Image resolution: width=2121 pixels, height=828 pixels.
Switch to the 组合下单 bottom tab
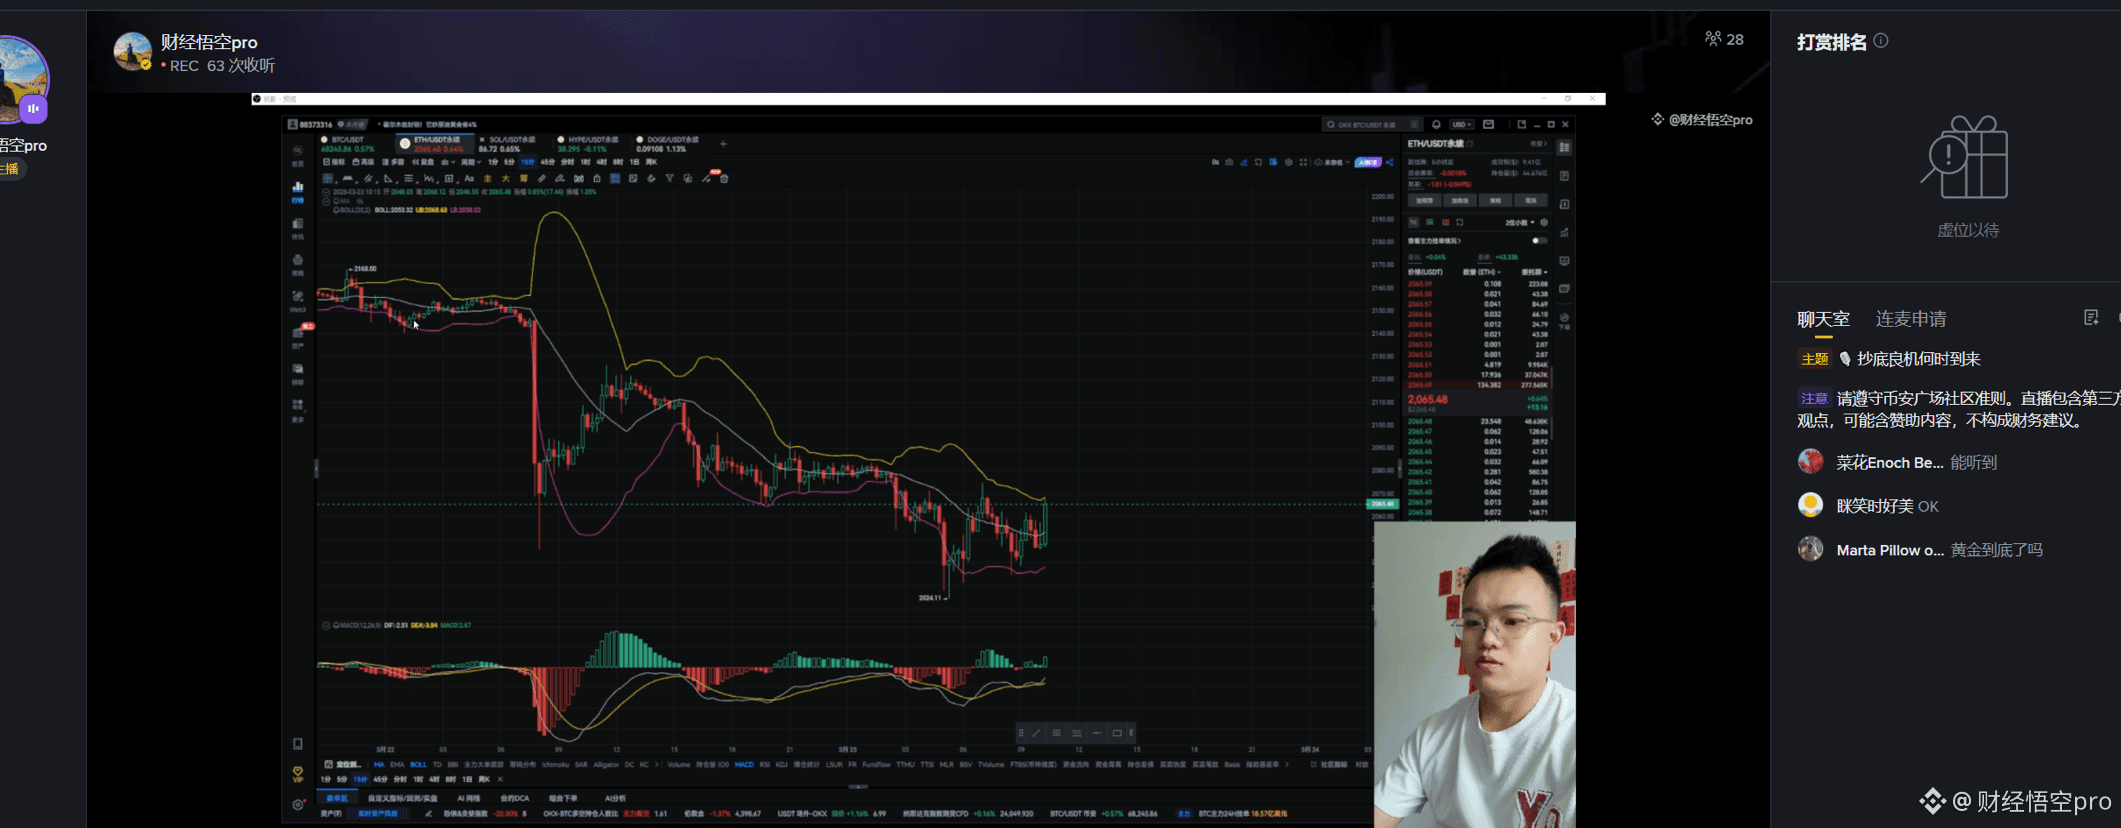point(563,798)
